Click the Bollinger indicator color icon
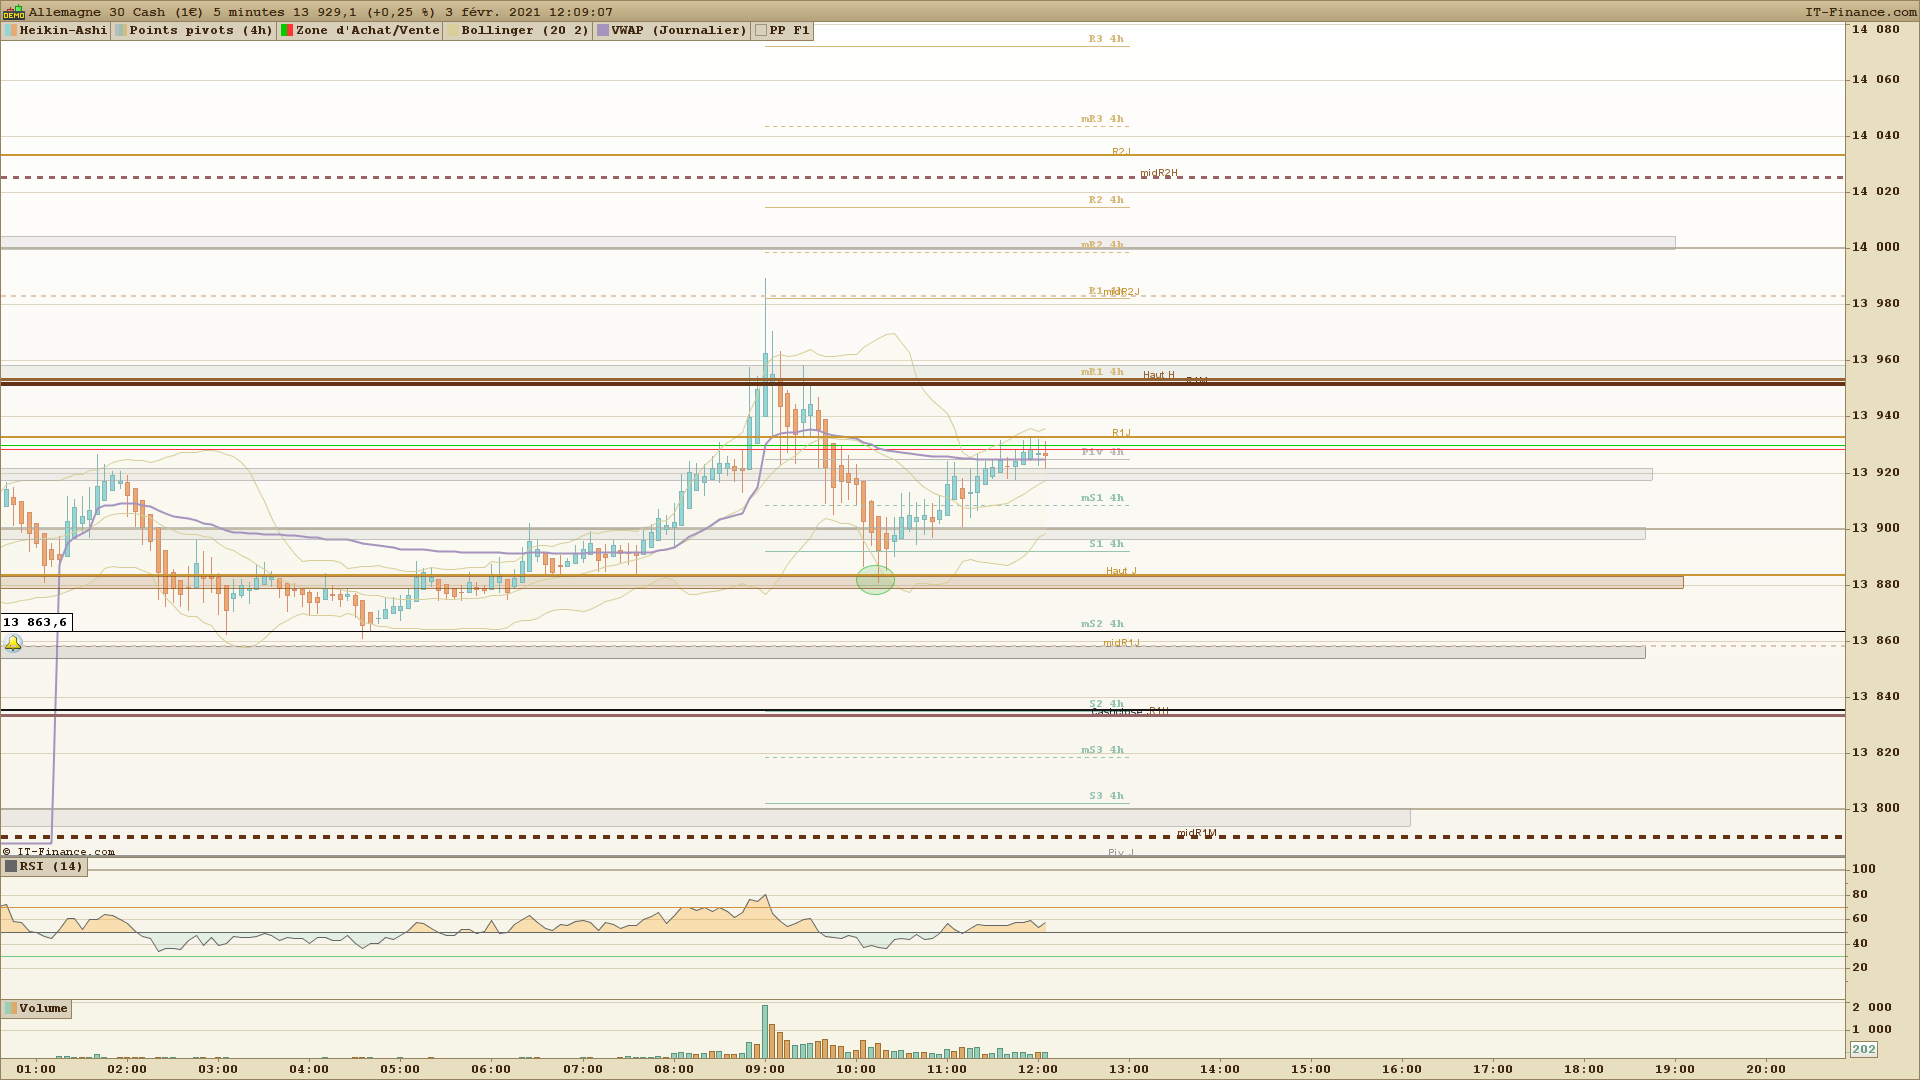Viewport: 1920px width, 1080px height. (x=453, y=31)
